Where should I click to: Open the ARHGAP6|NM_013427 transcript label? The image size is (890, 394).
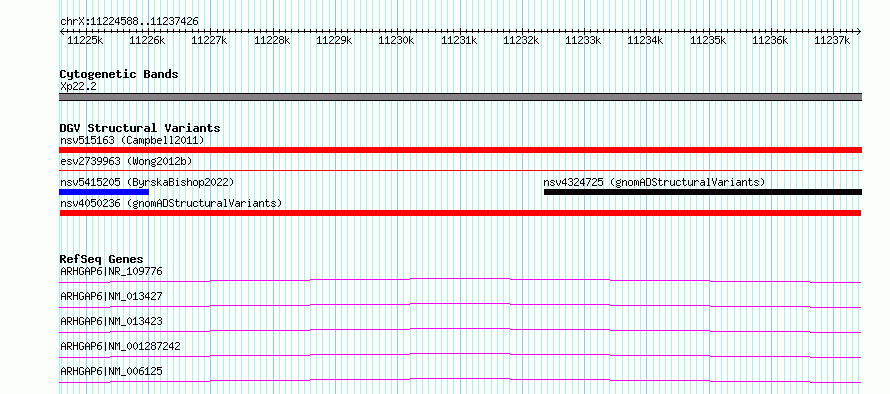click(x=111, y=296)
